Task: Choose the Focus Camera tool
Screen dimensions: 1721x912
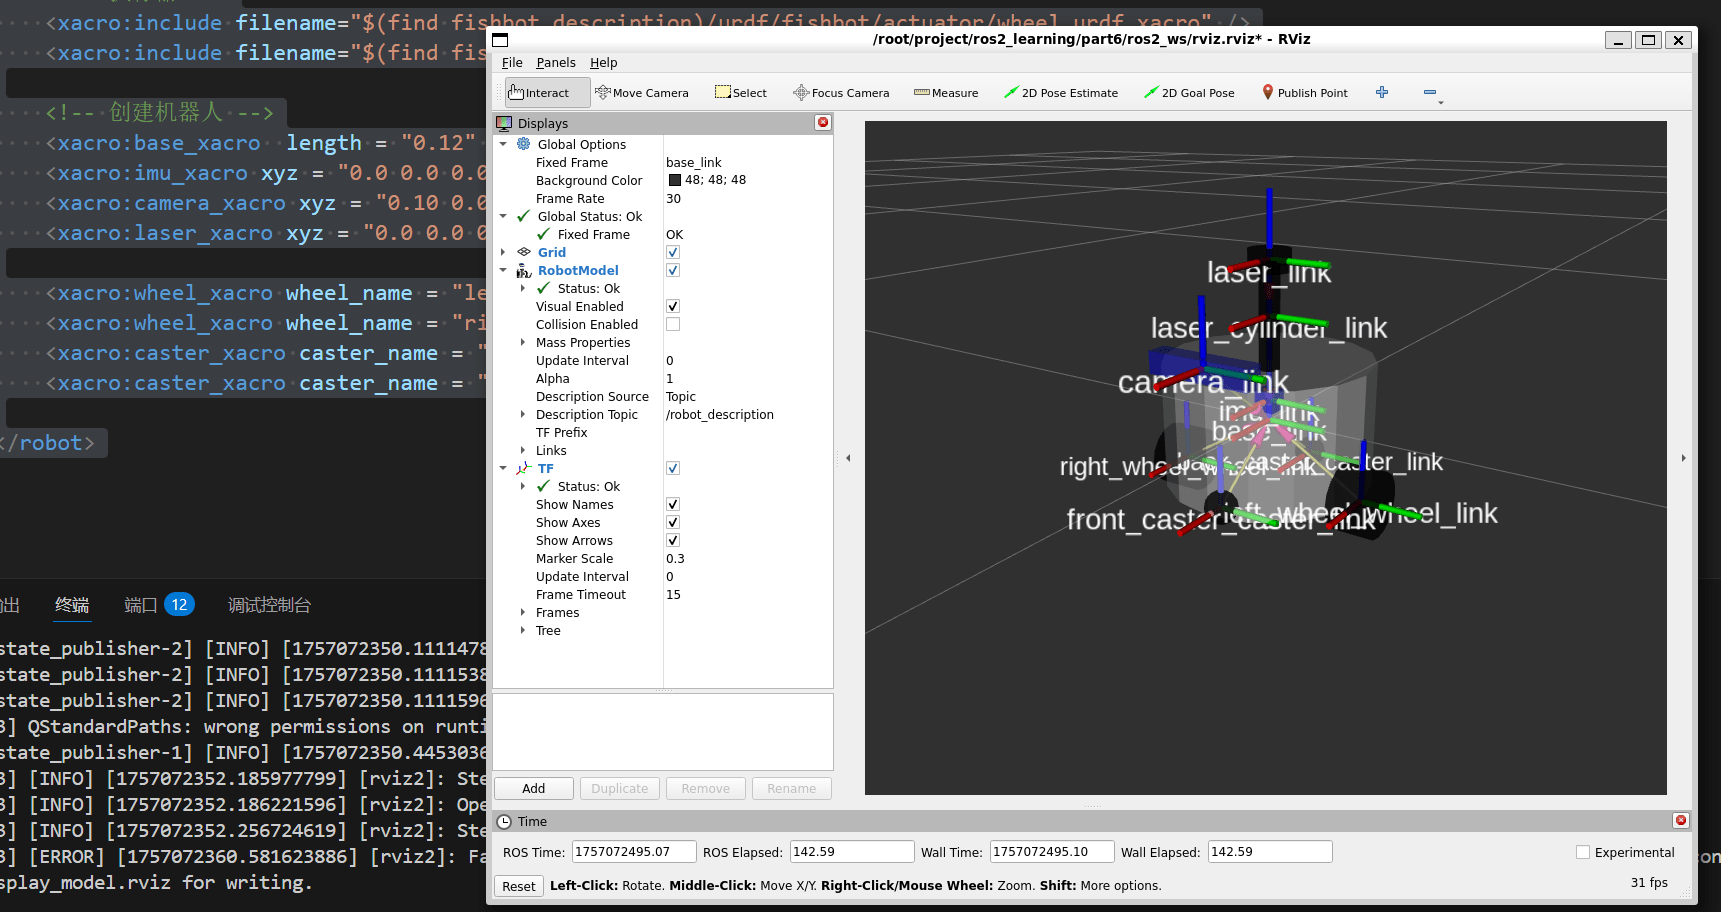Action: (841, 93)
